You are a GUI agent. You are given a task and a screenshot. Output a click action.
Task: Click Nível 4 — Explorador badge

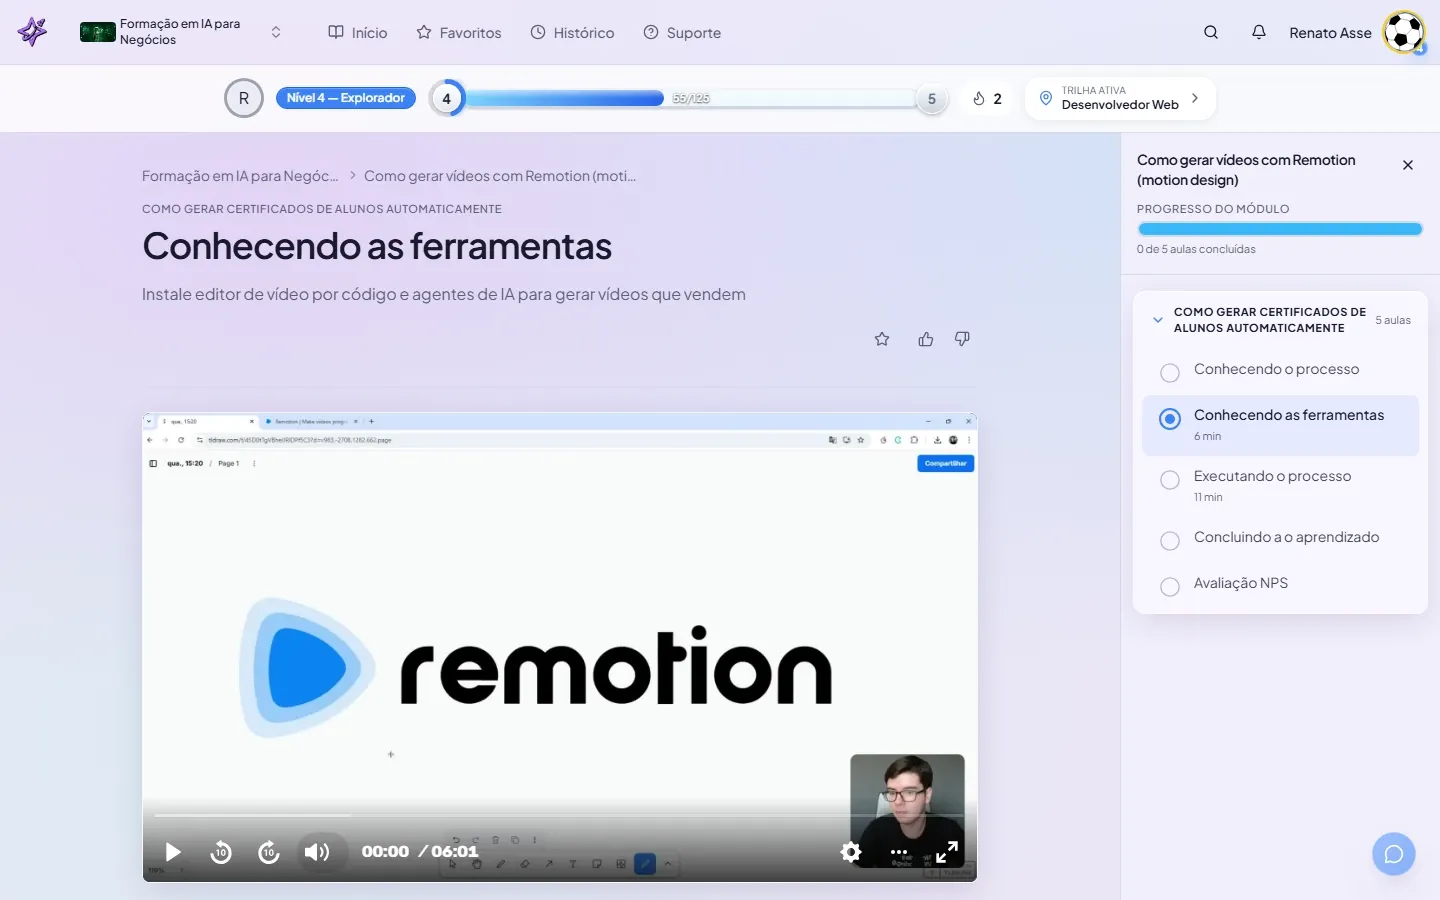[x=346, y=98]
